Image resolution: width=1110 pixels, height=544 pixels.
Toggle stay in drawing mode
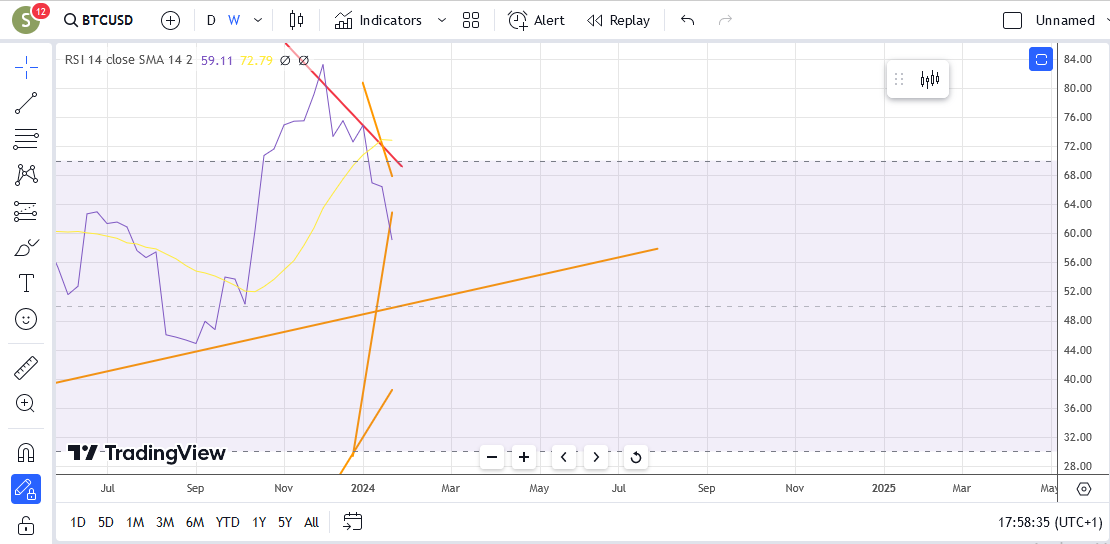pos(26,489)
